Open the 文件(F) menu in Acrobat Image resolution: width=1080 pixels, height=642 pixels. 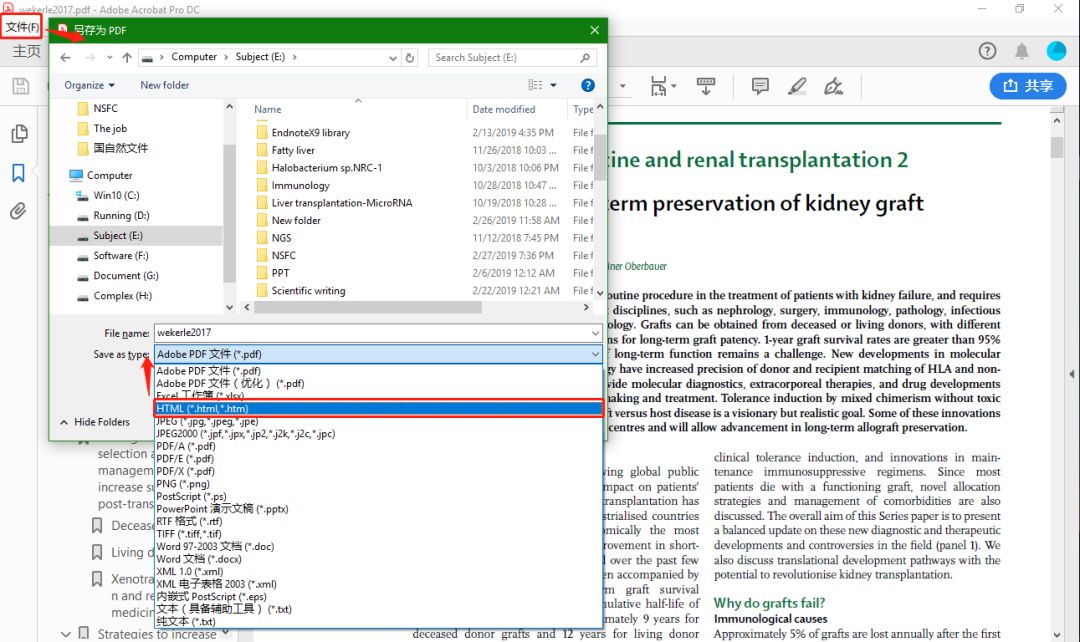pos(22,28)
